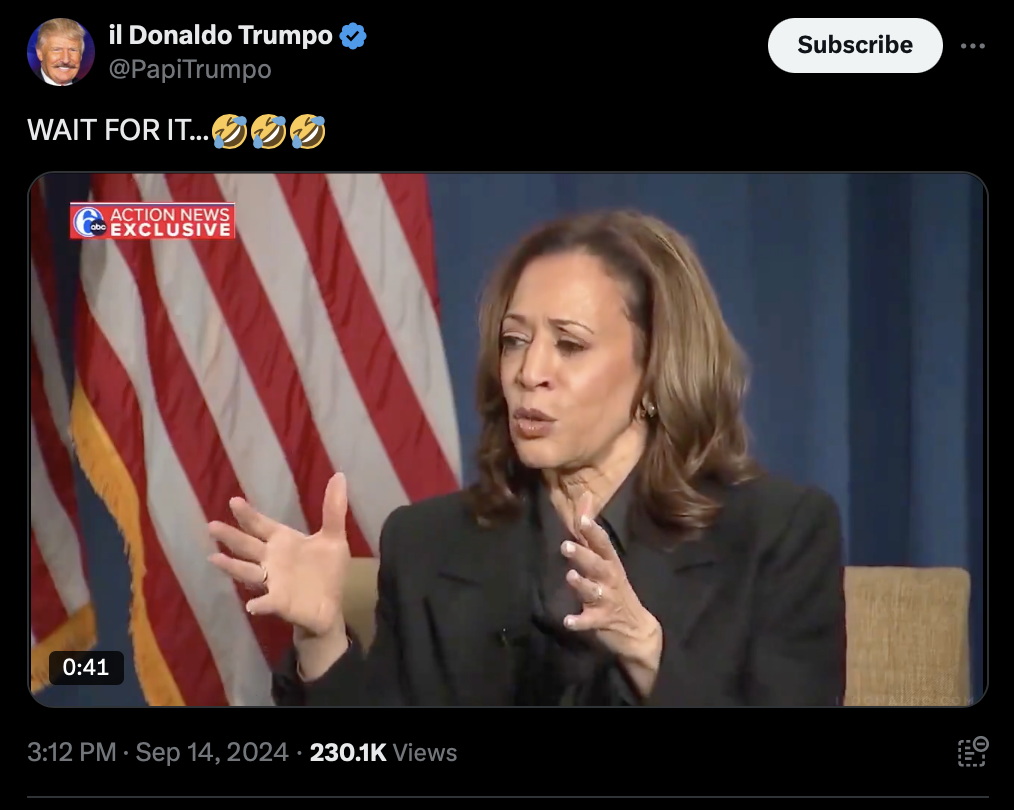Click the Subscribe button

855,45
